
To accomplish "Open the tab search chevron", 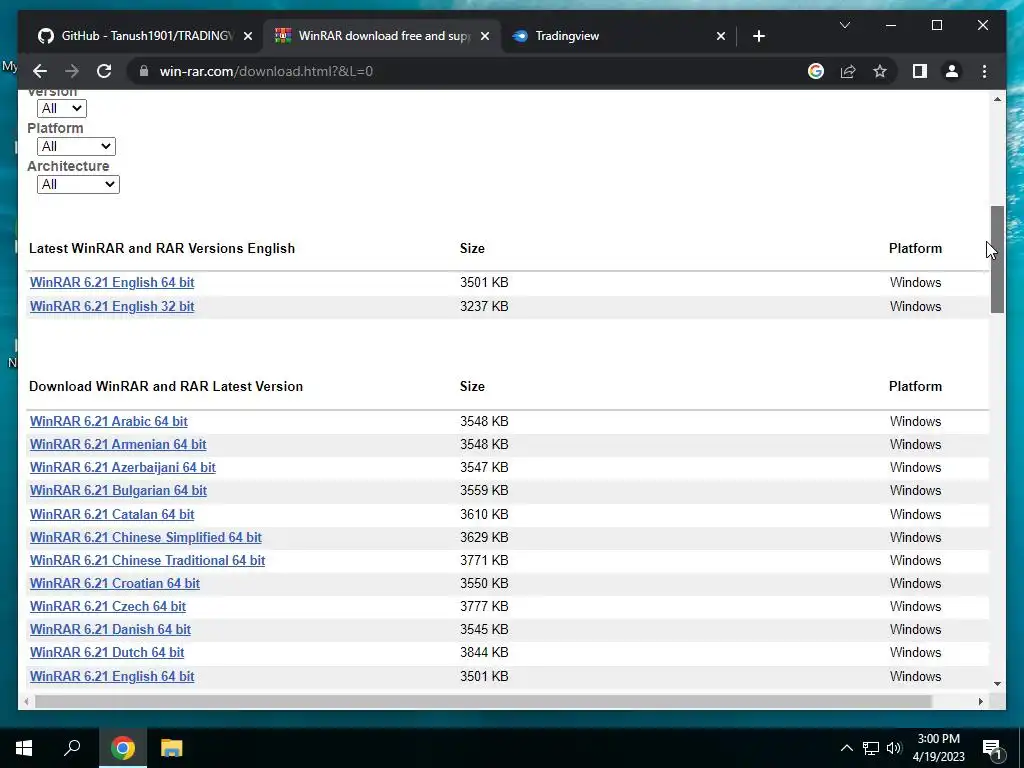I will [844, 25].
